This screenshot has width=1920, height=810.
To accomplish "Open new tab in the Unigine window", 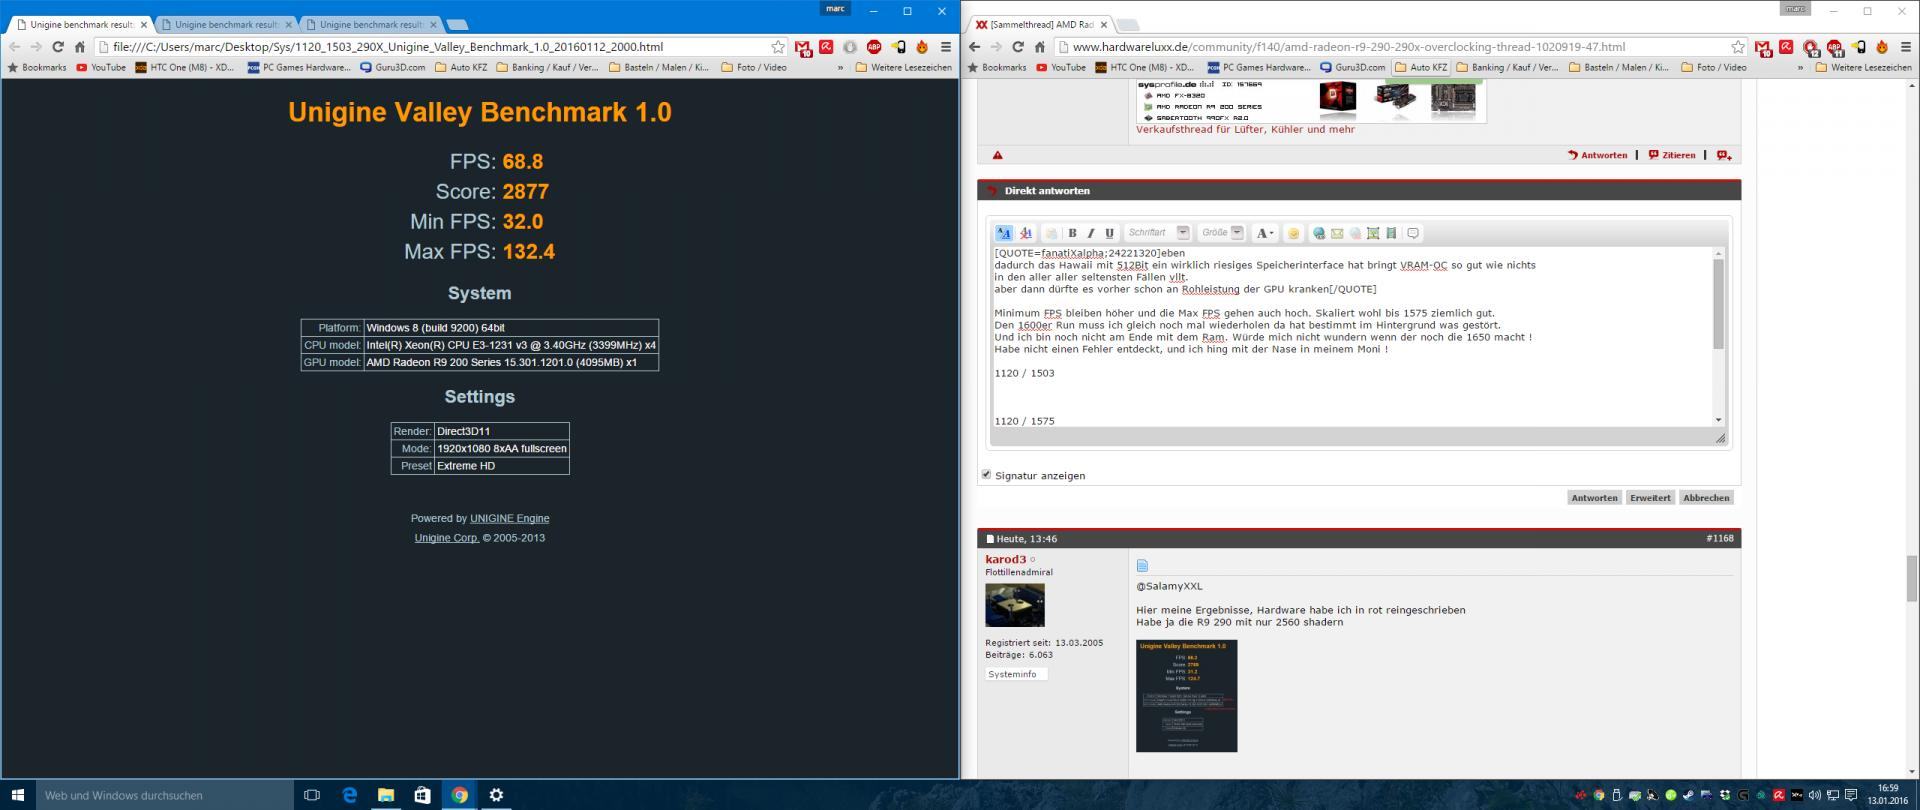I will [x=457, y=24].
